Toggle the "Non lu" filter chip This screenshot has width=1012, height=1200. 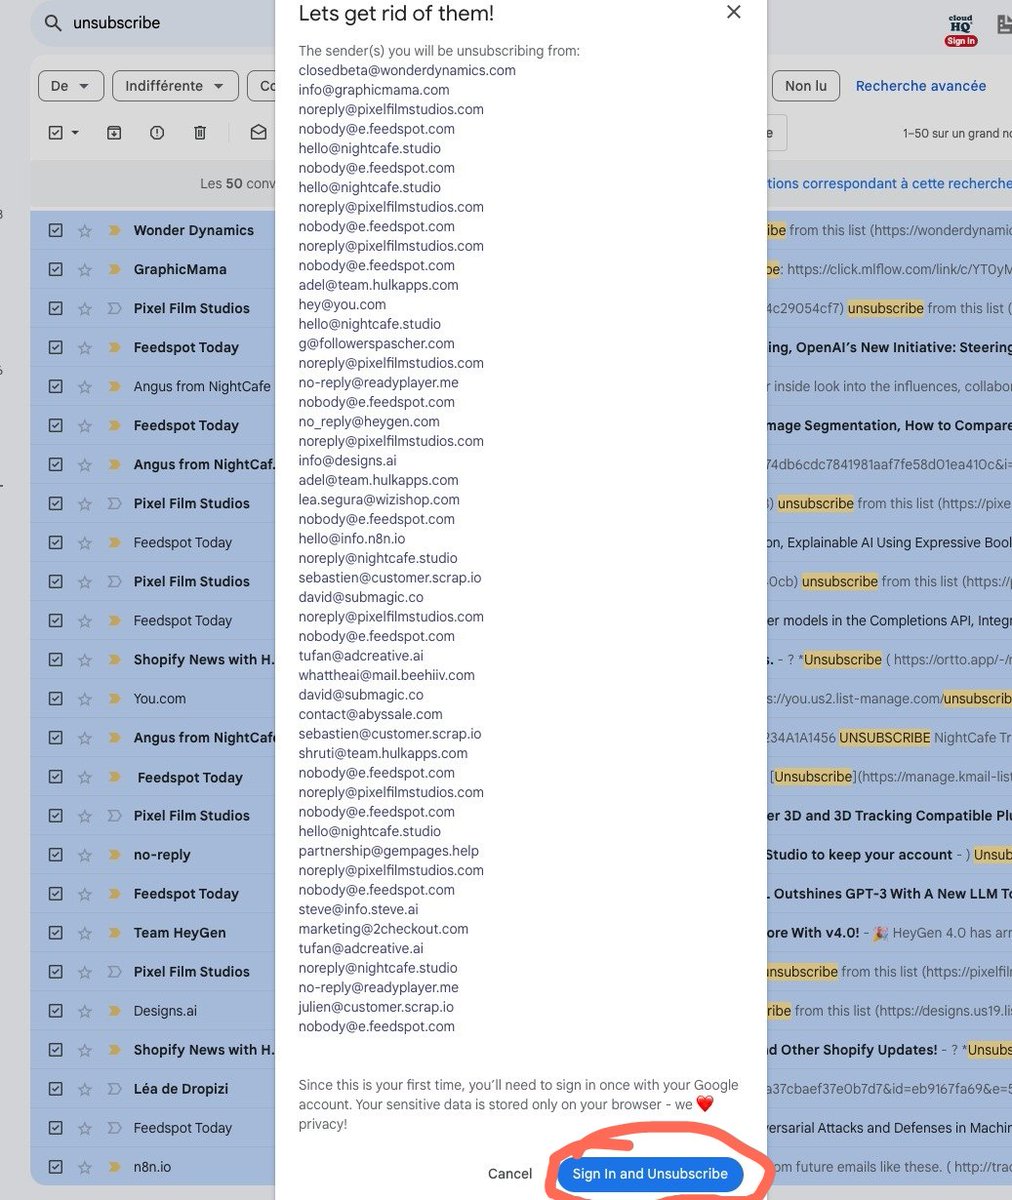805,86
